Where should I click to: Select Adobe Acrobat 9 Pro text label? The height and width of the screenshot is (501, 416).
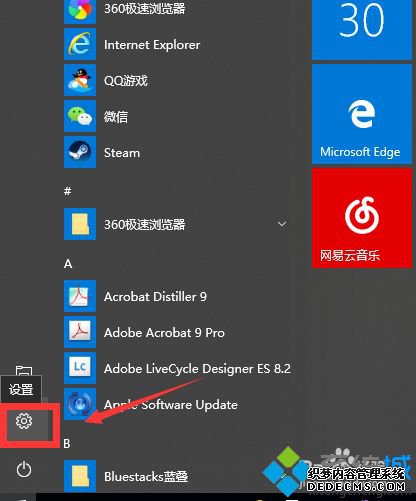pos(164,333)
